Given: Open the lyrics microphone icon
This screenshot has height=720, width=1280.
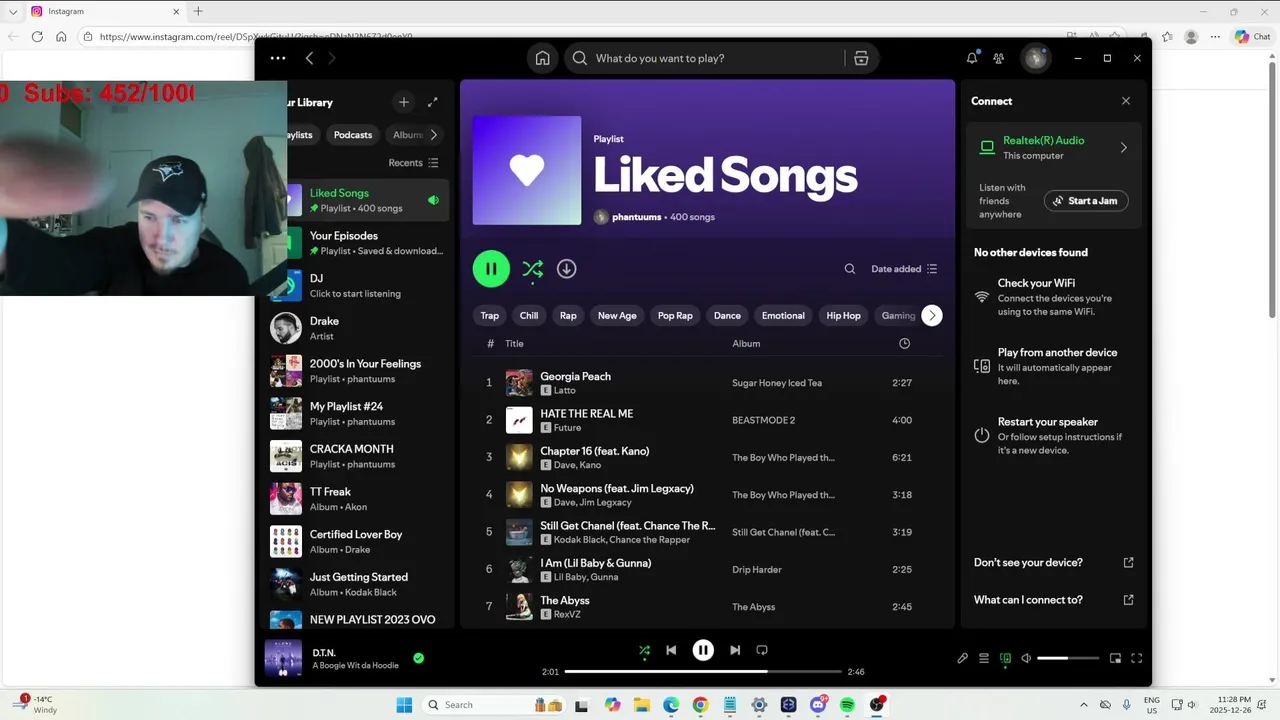Looking at the screenshot, I should pos(962,658).
